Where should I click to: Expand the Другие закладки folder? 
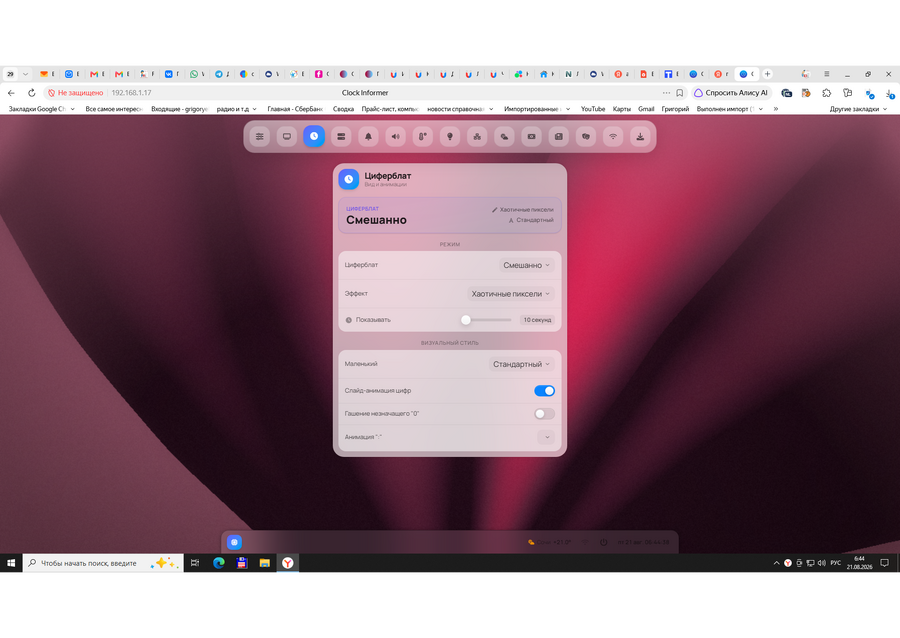pos(858,109)
